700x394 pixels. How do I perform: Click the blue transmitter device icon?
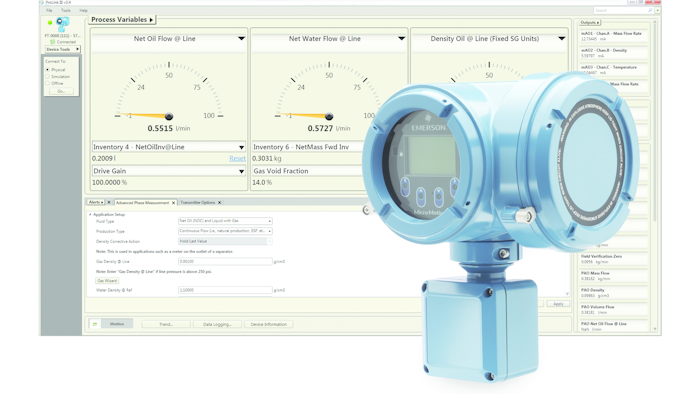pyautogui.click(x=63, y=24)
